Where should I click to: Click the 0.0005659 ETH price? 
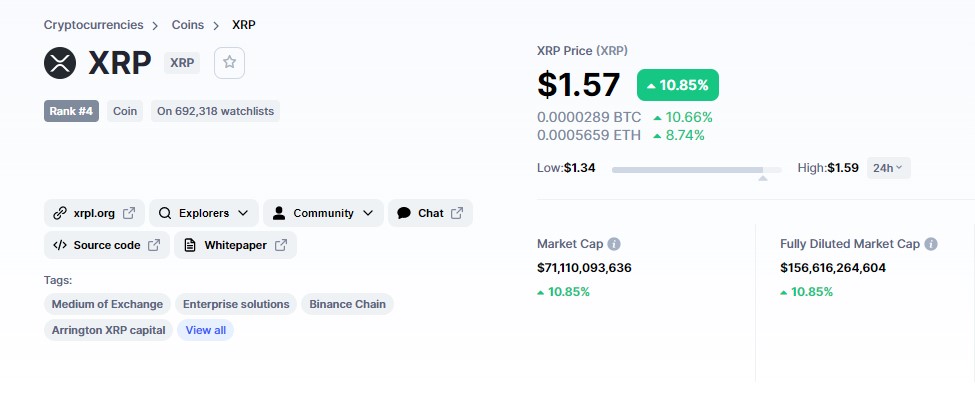click(589, 135)
